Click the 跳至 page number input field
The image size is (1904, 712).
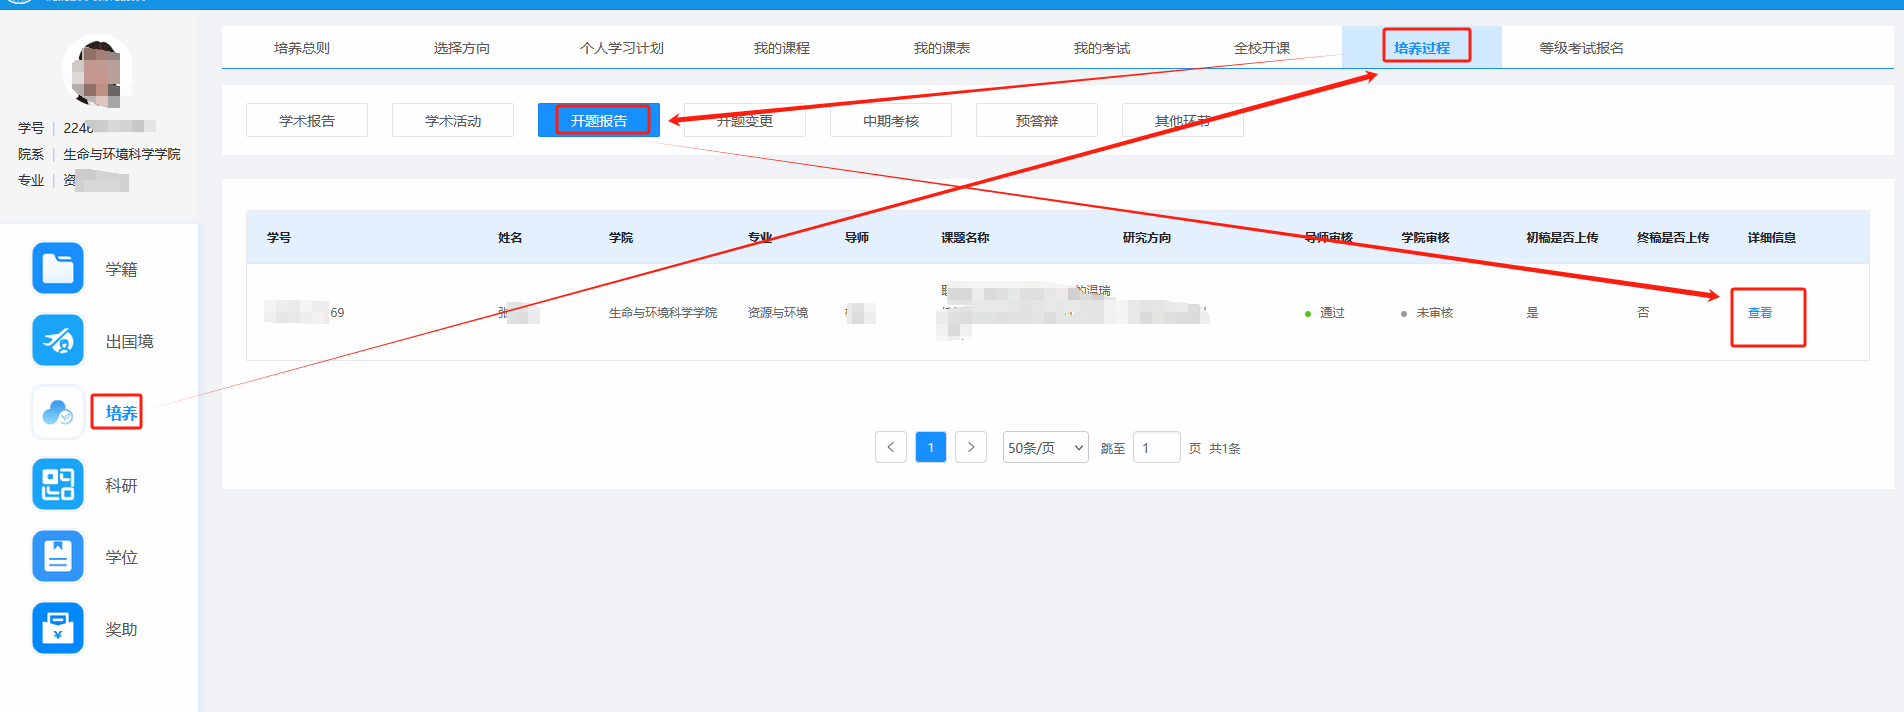click(x=1156, y=448)
